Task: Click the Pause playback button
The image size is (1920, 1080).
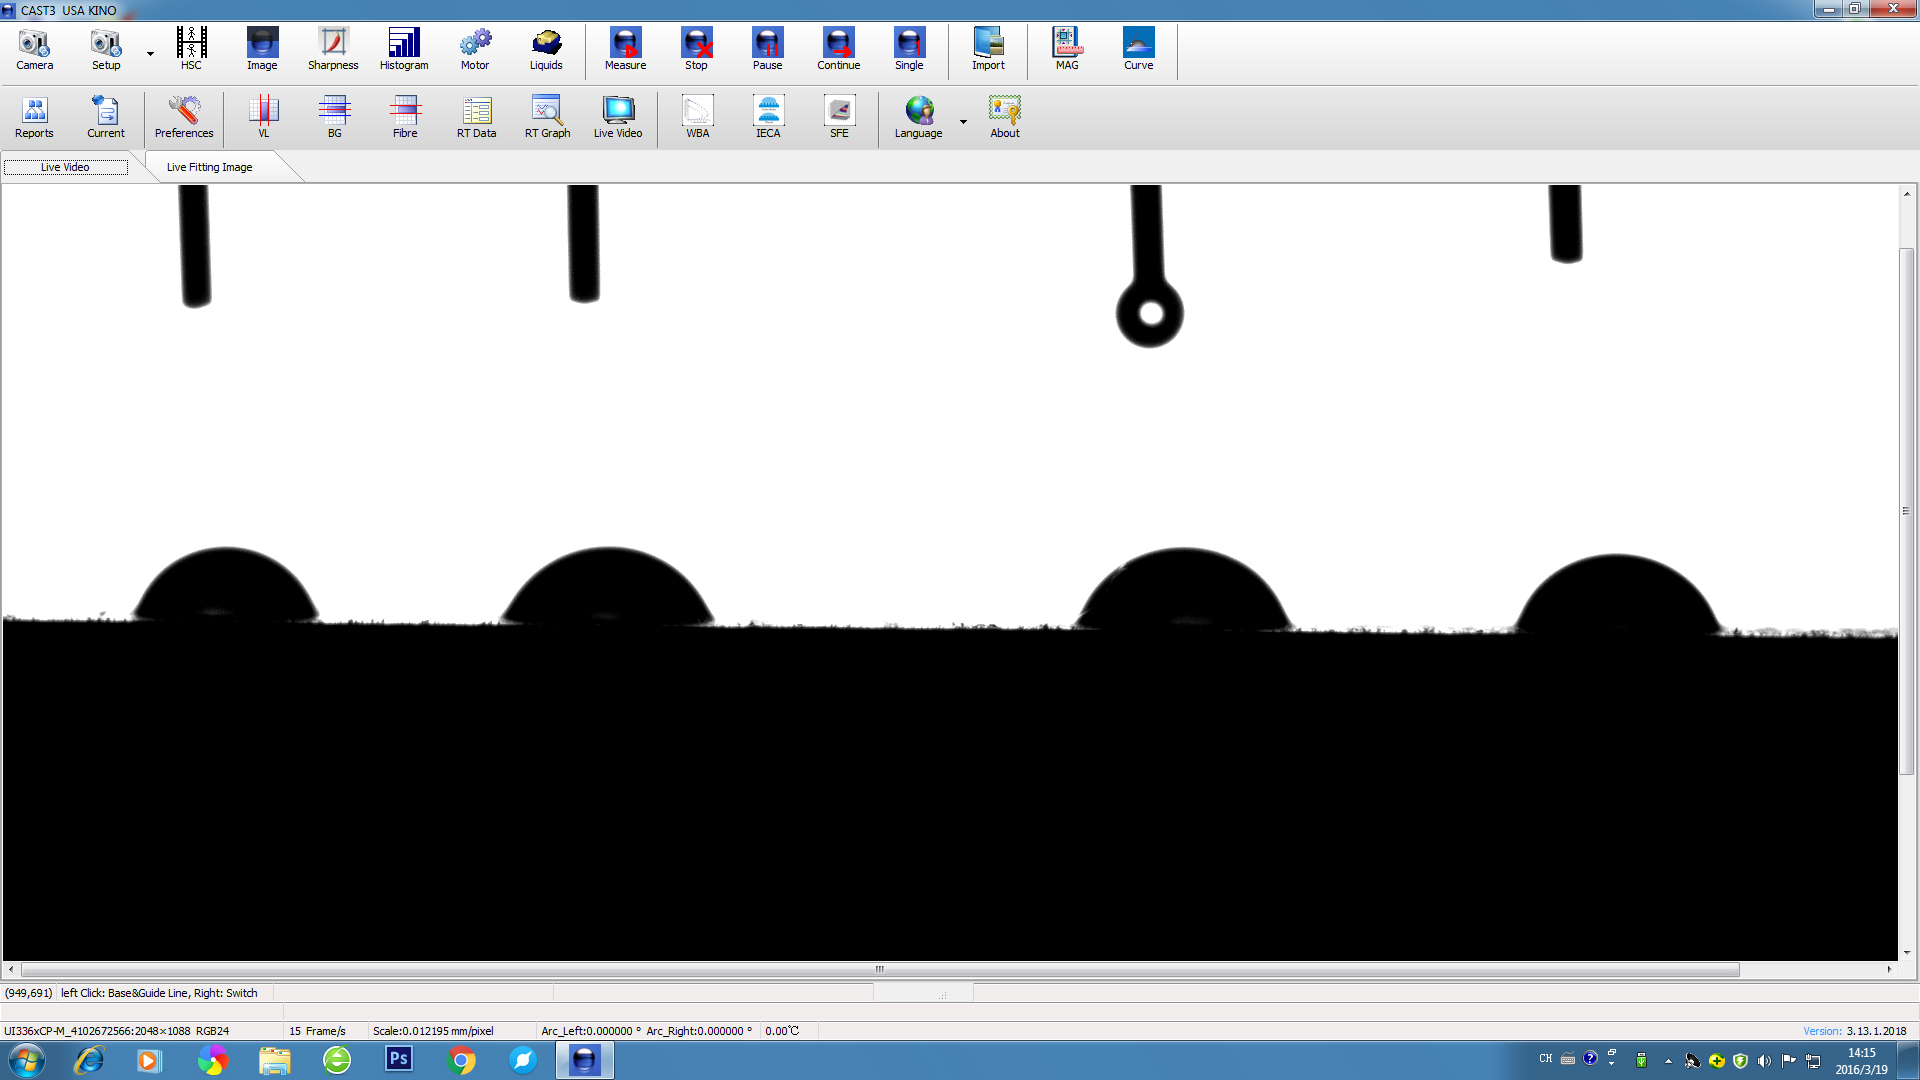Action: coord(766,44)
